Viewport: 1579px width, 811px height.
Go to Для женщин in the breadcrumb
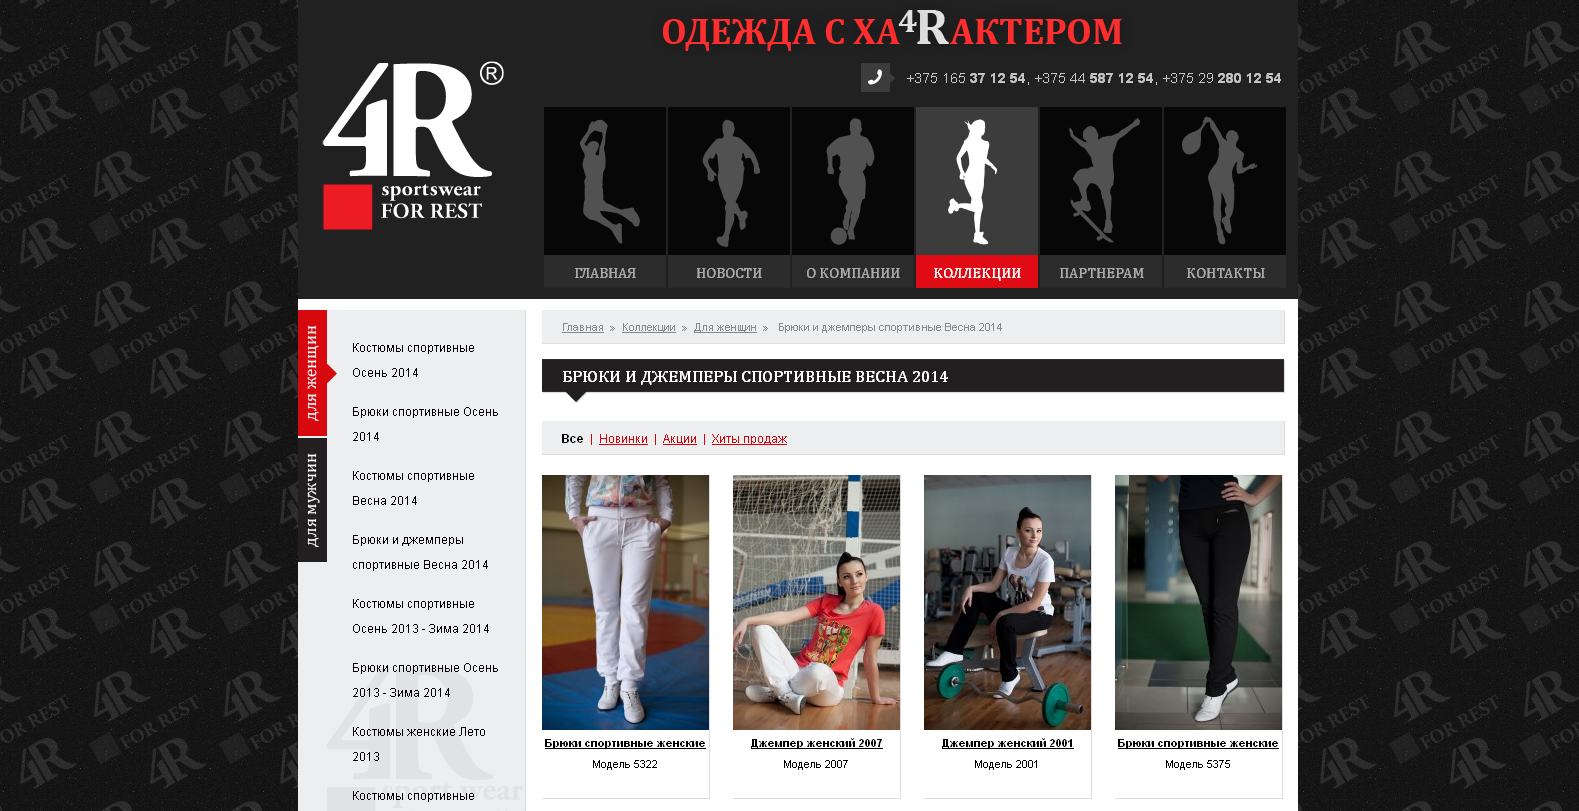click(x=725, y=327)
